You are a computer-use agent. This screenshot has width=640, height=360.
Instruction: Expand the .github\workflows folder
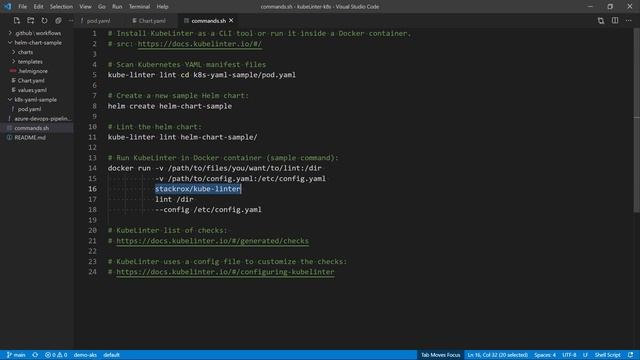pyautogui.click(x=38, y=33)
